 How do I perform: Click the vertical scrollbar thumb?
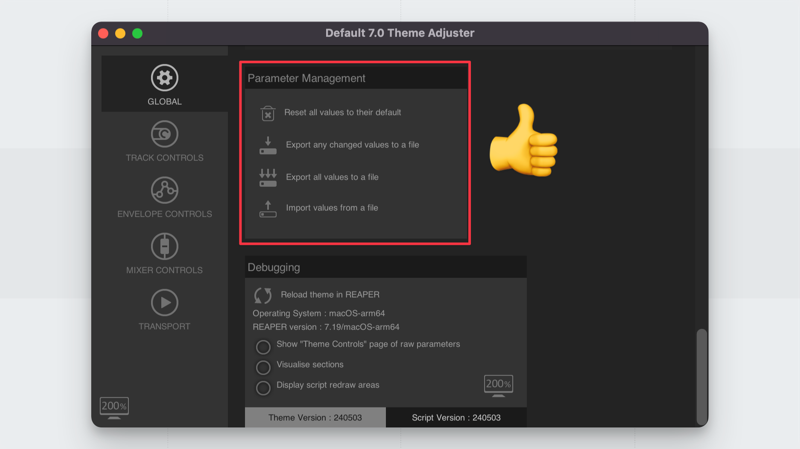(702, 376)
